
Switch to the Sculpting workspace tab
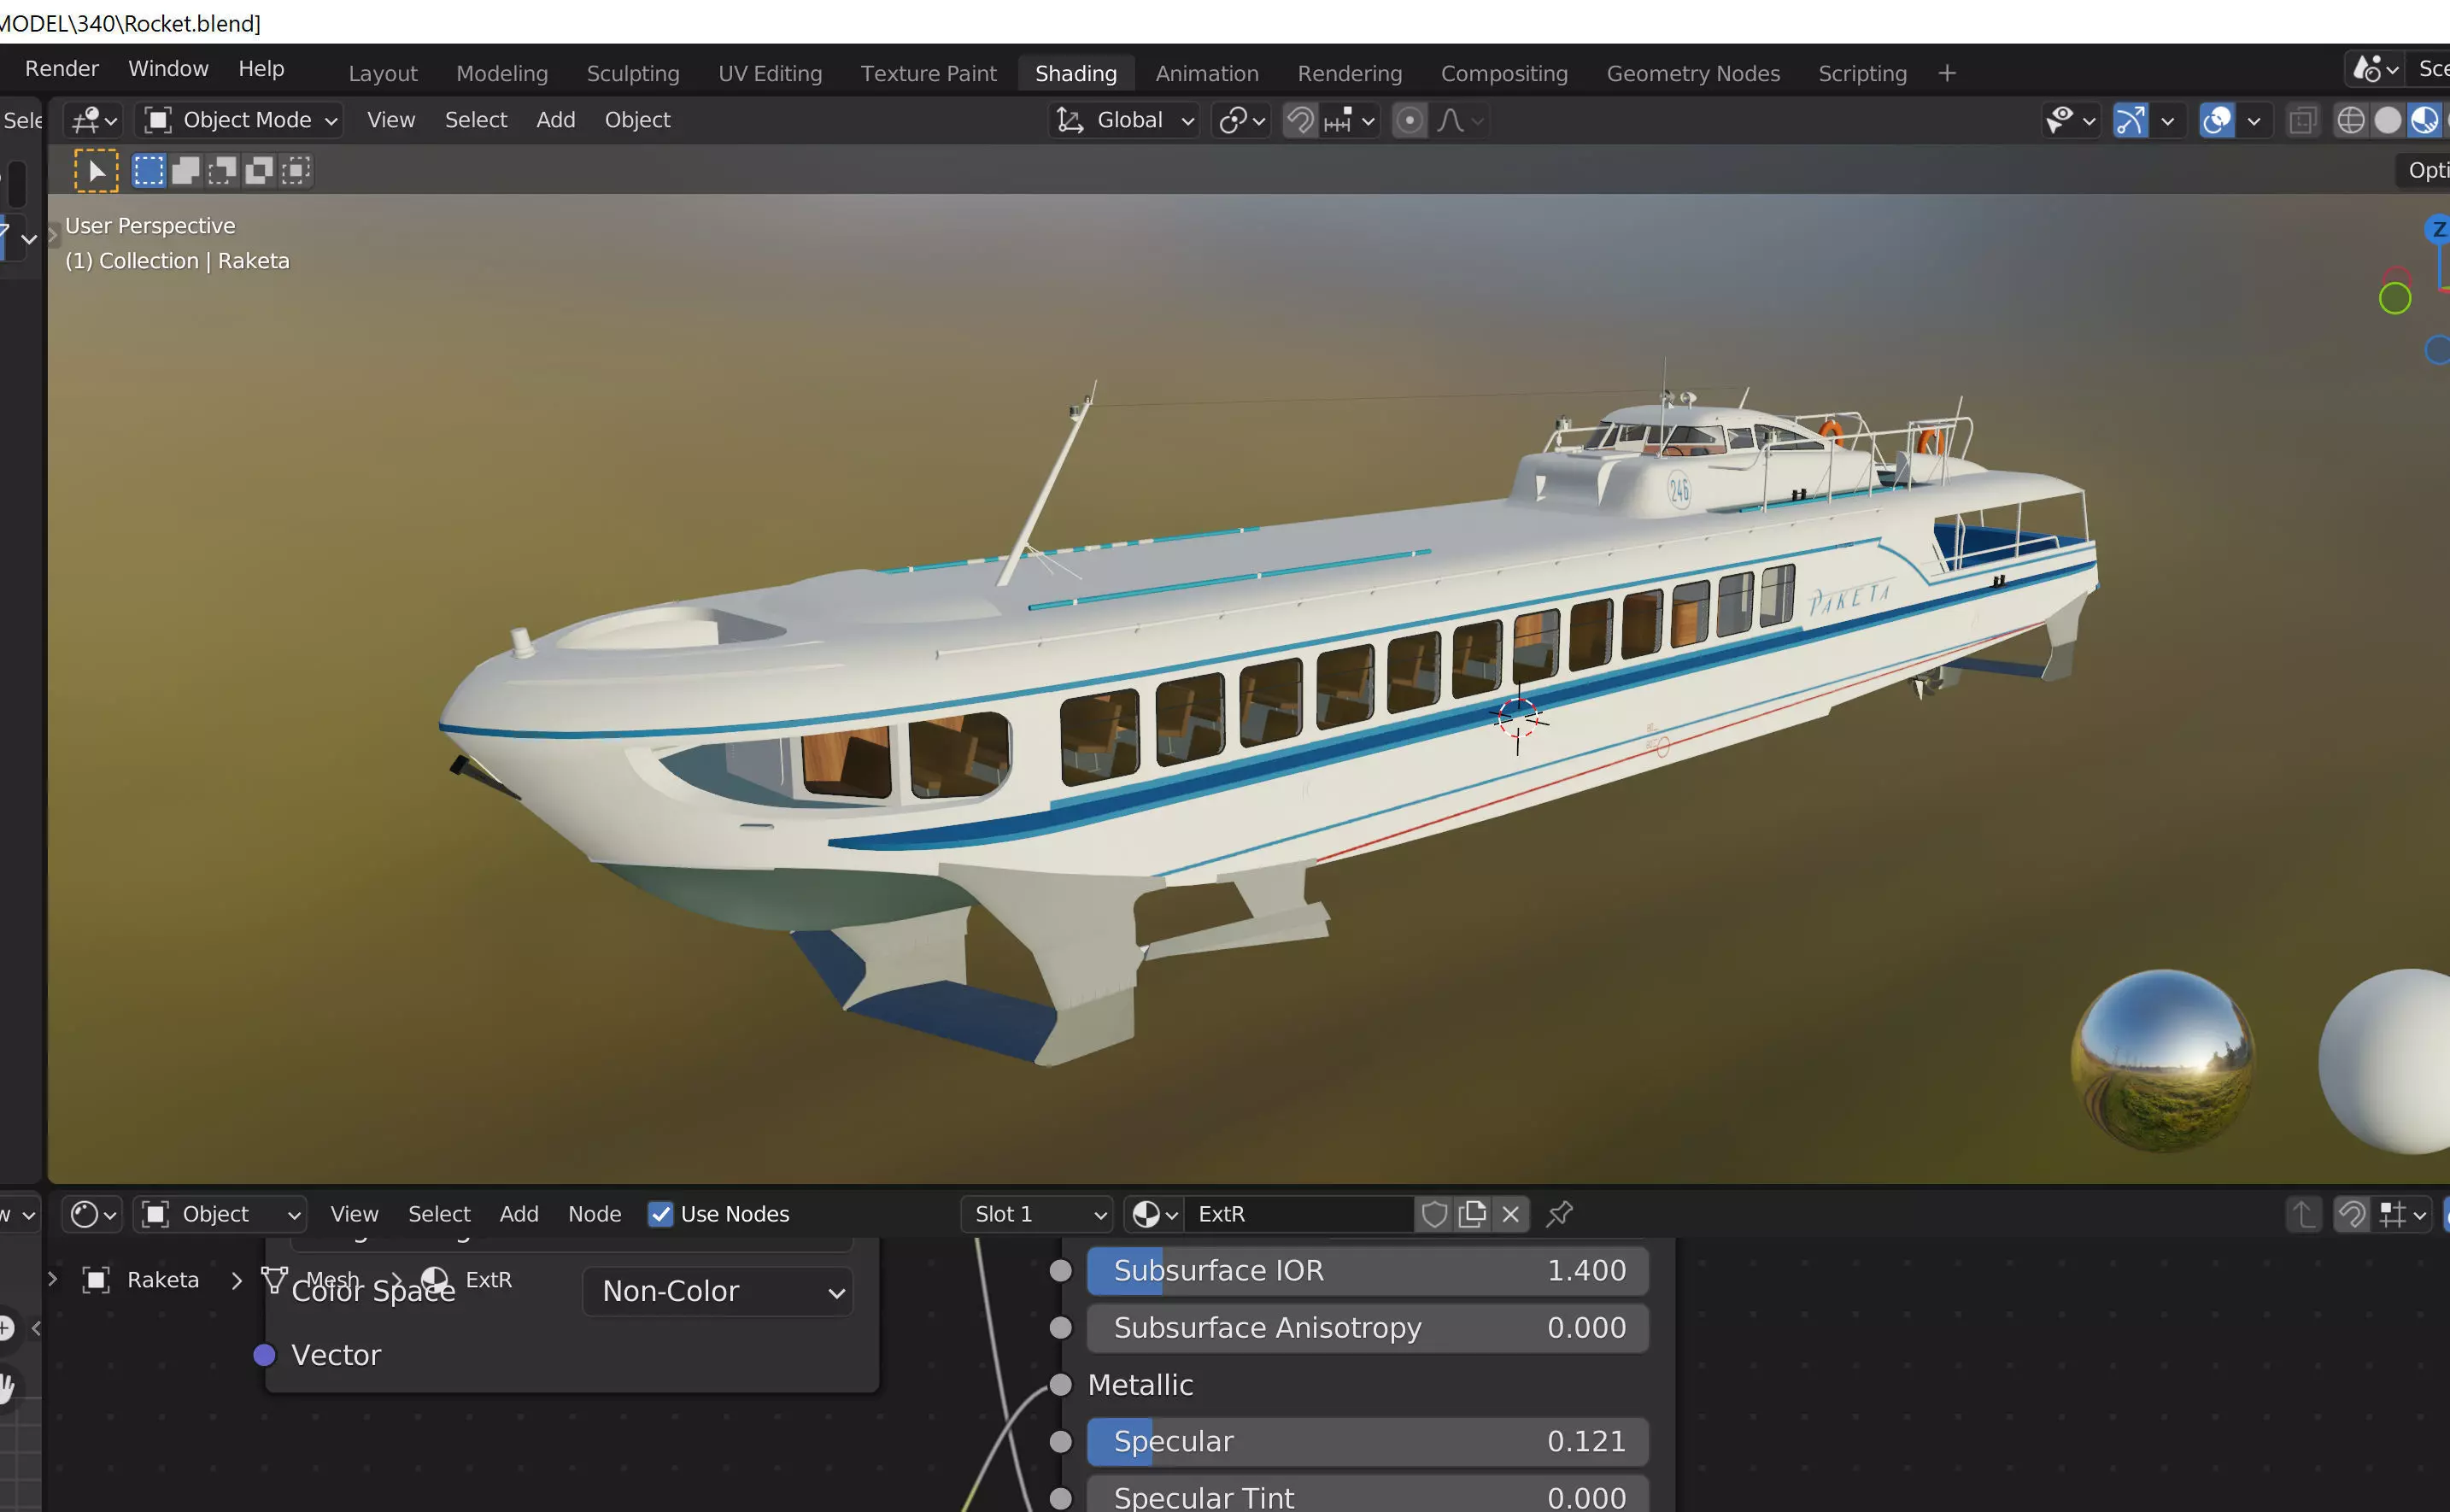pyautogui.click(x=633, y=74)
